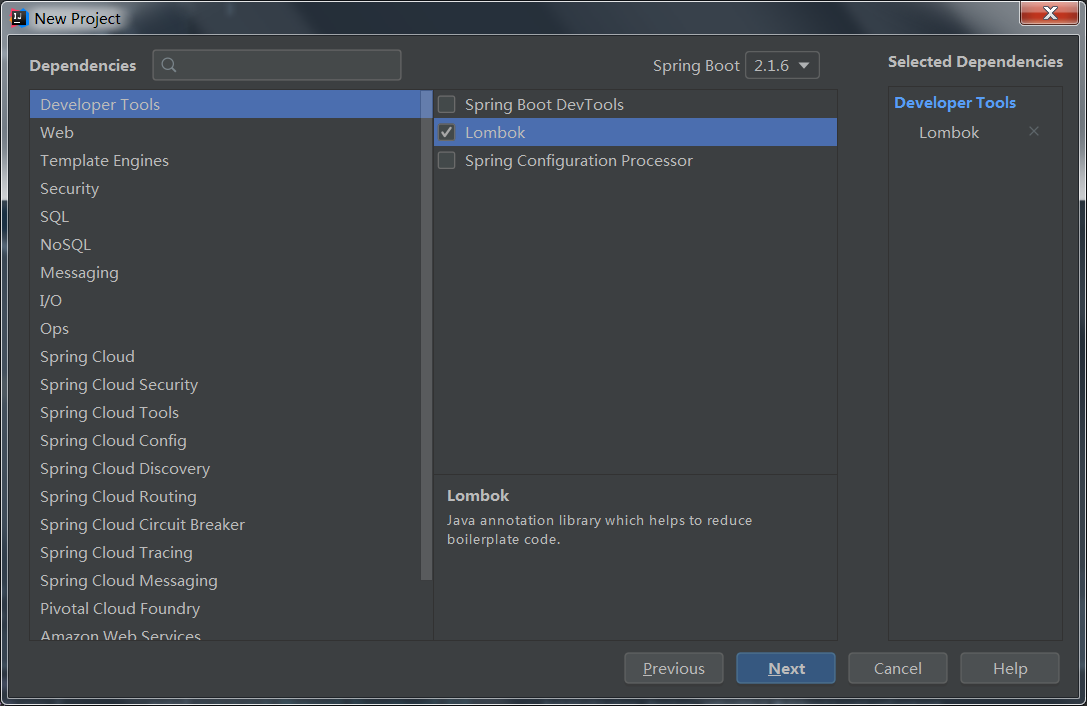The height and width of the screenshot is (706, 1087).
Task: Select the Spring Cloud Tools category
Action: click(x=226, y=413)
